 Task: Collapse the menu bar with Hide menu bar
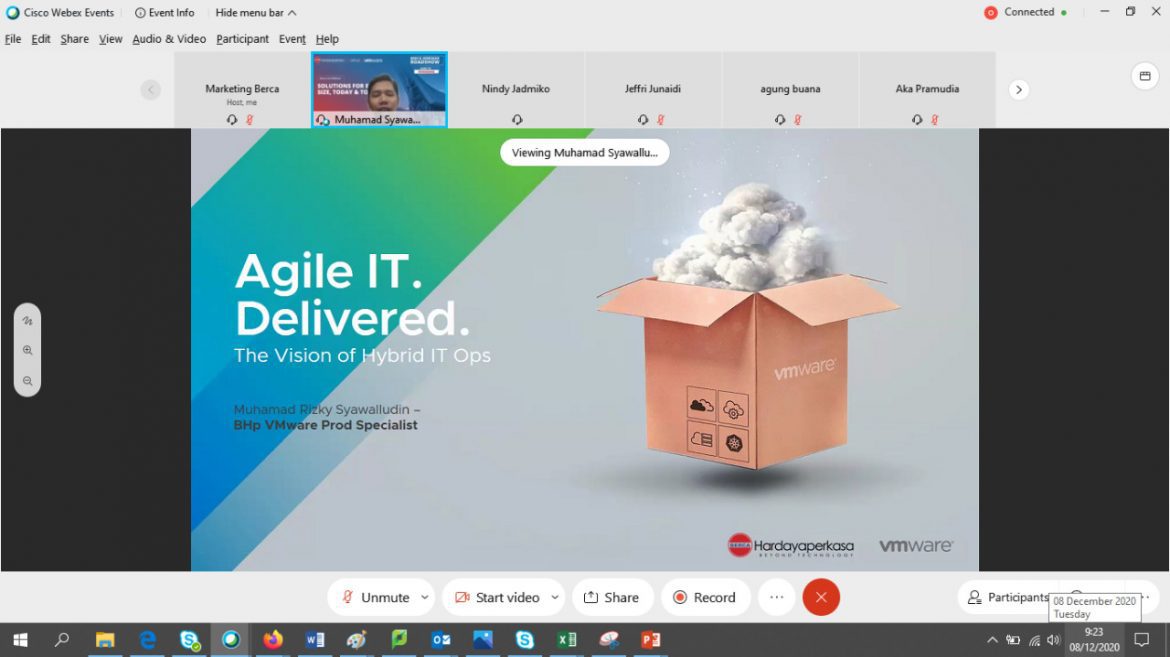click(x=256, y=13)
